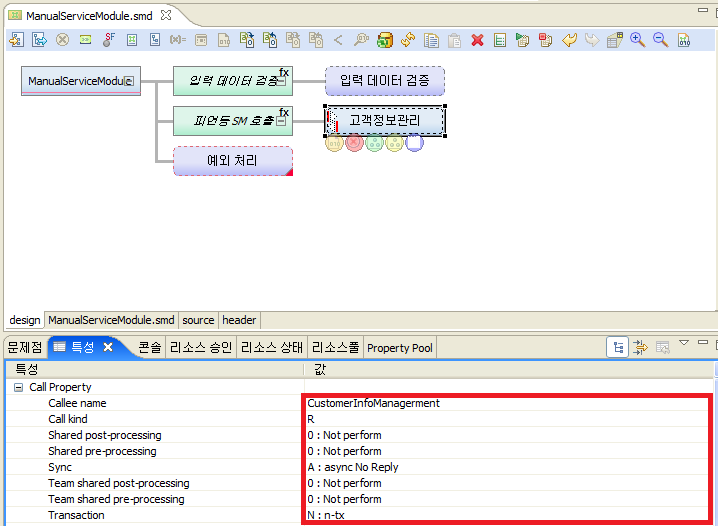The height and width of the screenshot is (526, 718).
Task: Click the clipboard with green flag icon
Action: click(522, 40)
